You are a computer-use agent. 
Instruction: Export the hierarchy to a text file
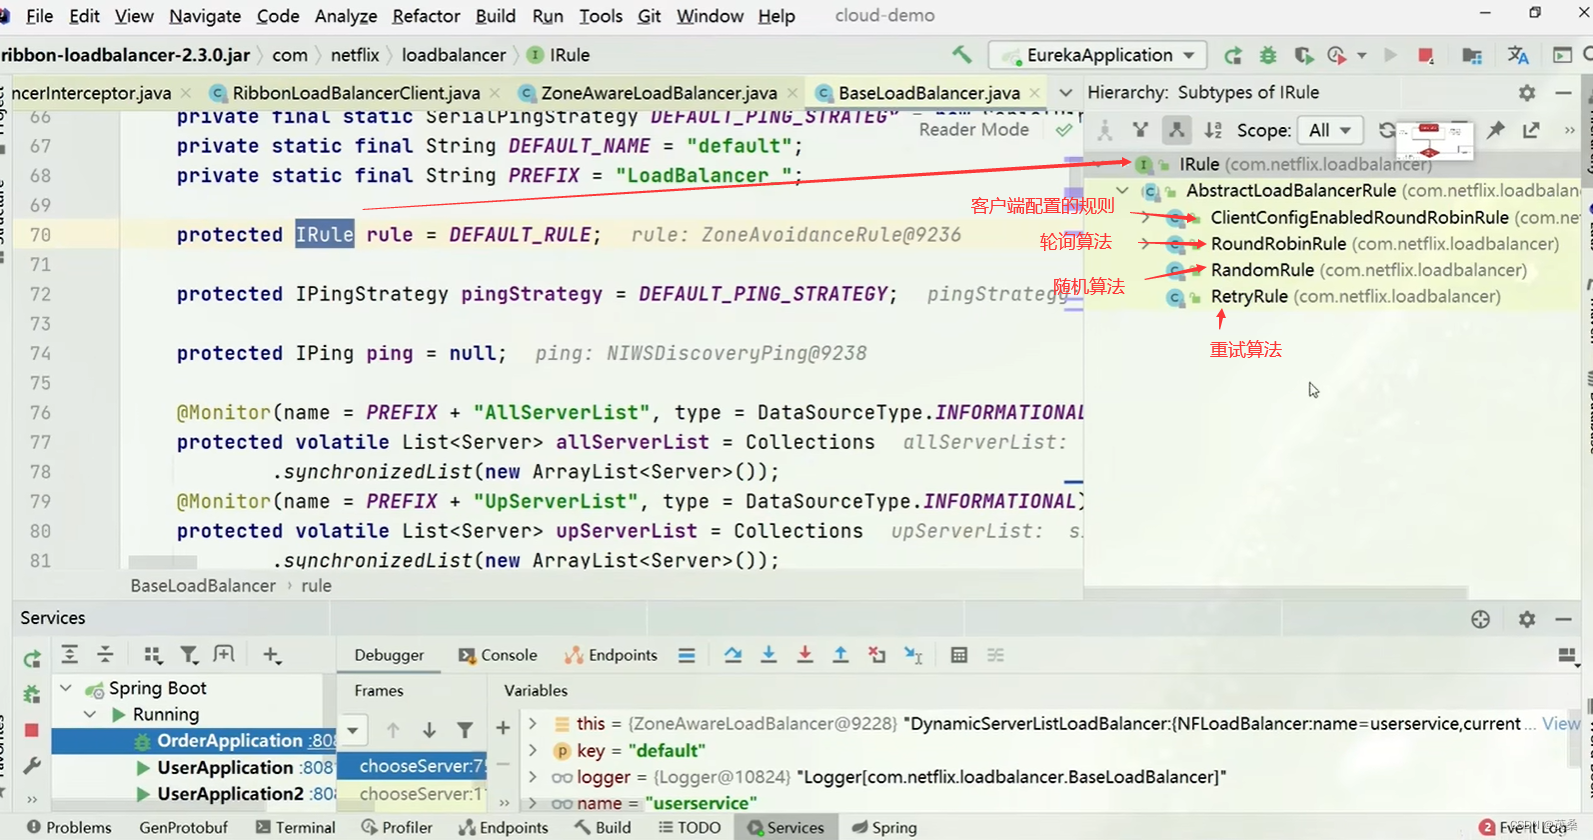tap(1531, 130)
